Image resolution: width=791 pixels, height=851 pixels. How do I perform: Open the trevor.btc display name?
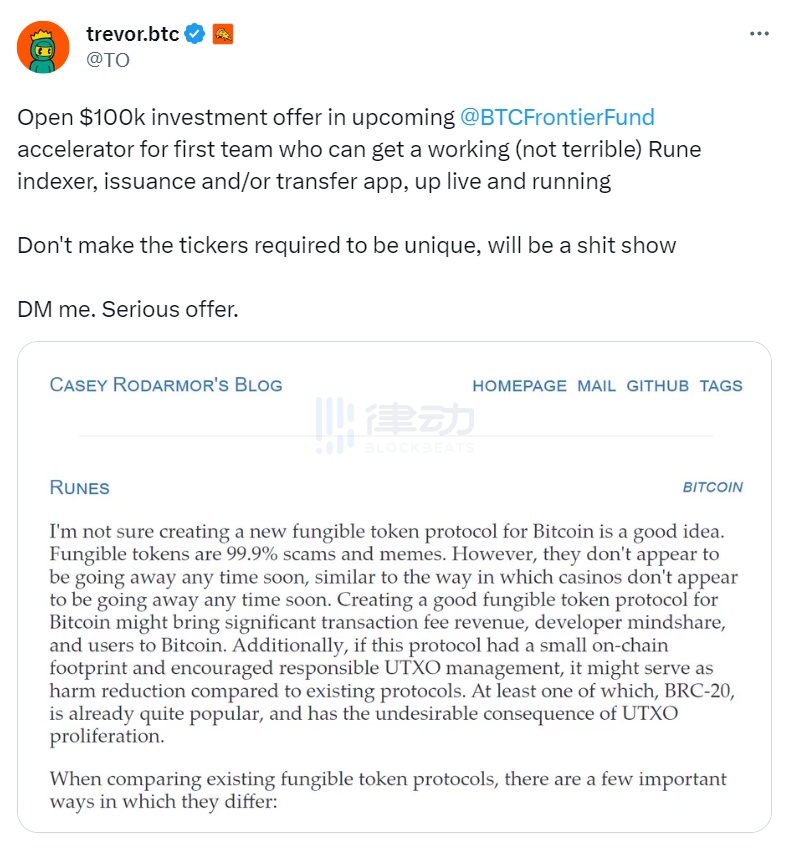coord(132,34)
